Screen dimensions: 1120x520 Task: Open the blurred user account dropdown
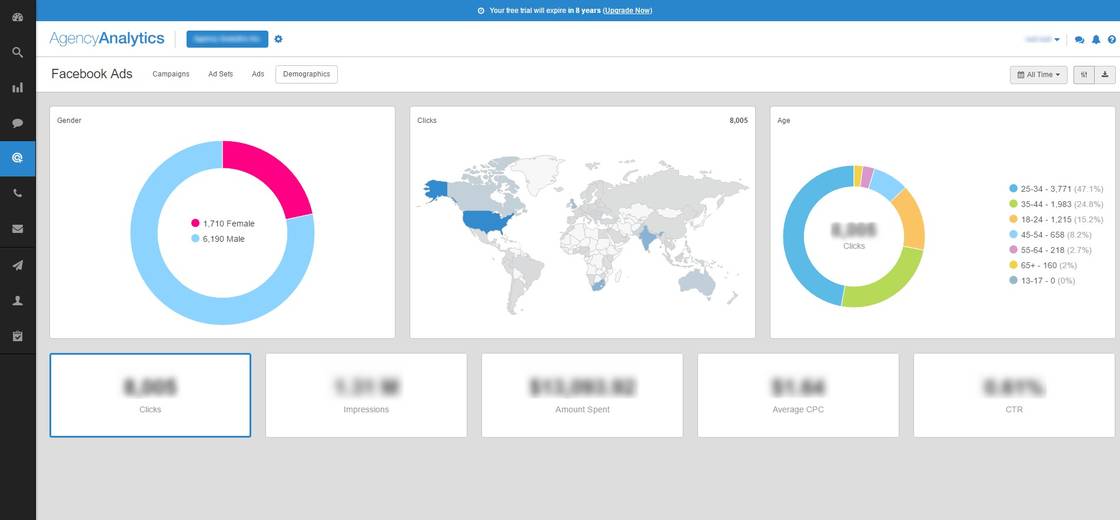click(1043, 39)
